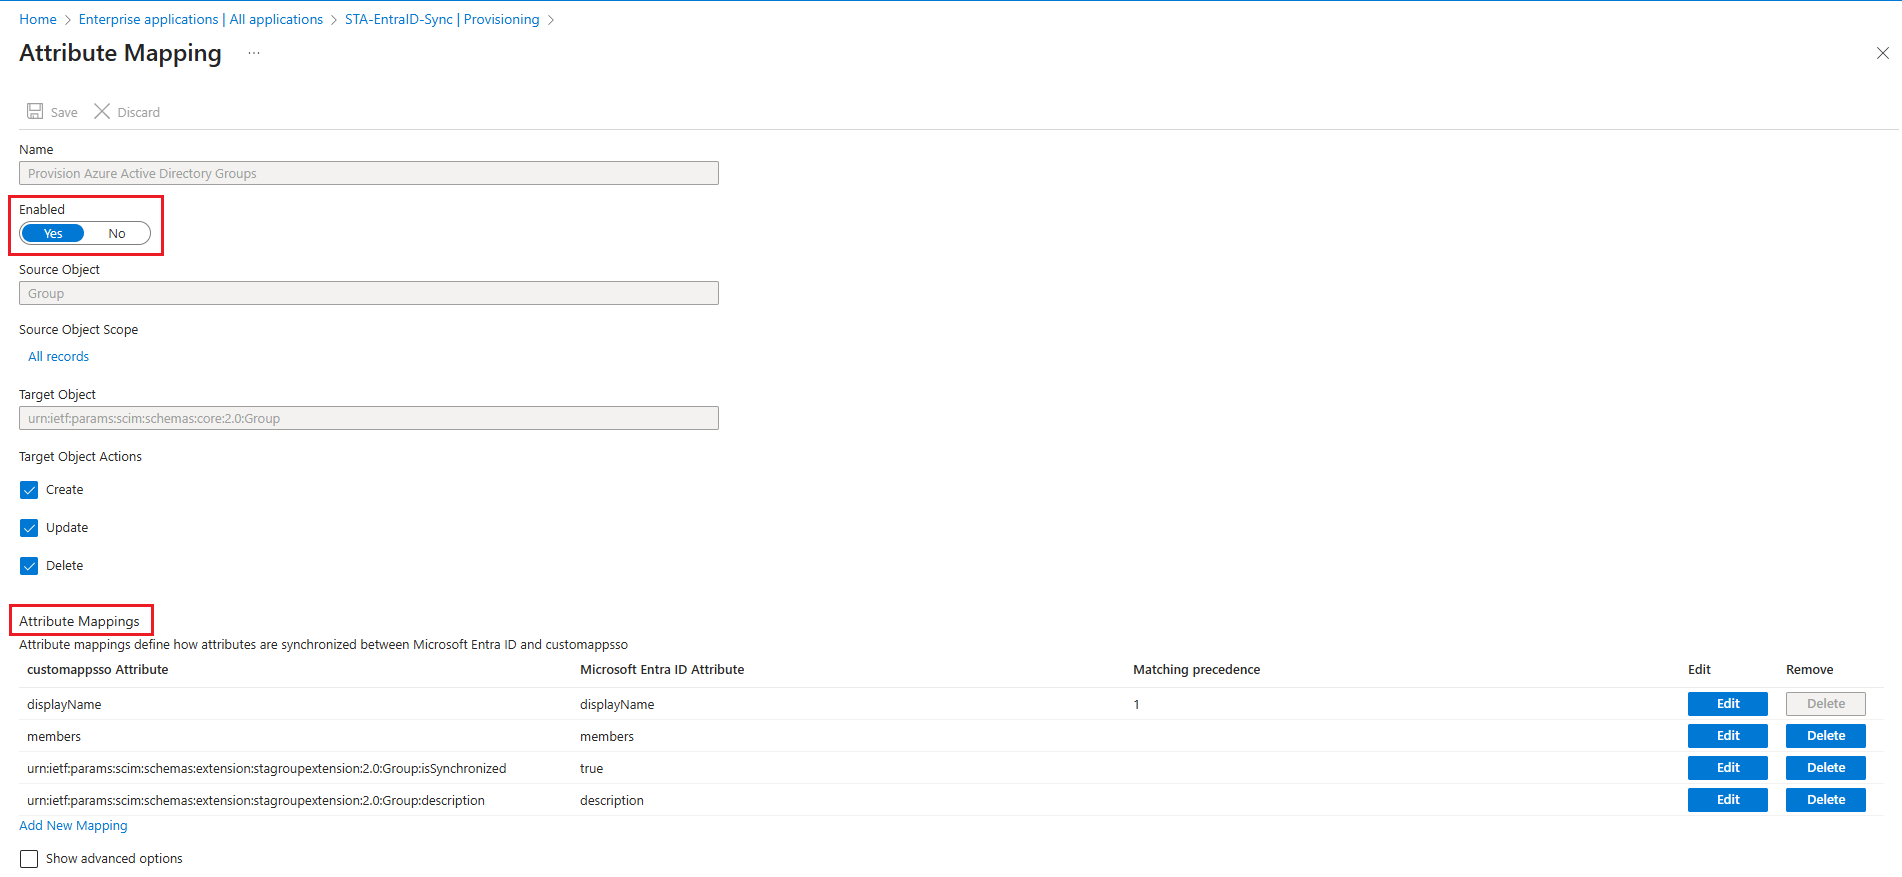Open Enterprise applications breadcrumb link
The height and width of the screenshot is (877, 1902).
pos(200,19)
